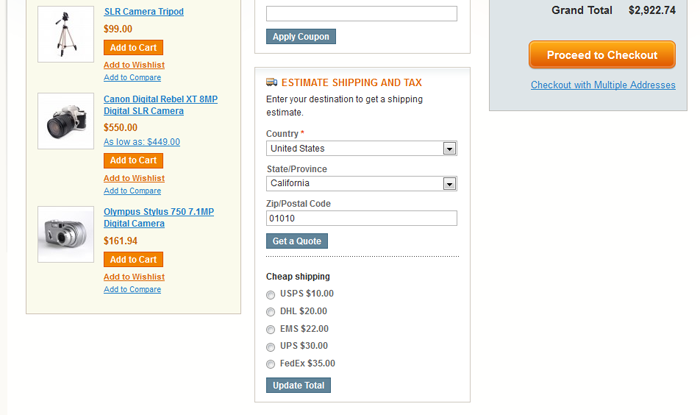Add SLR Camera Tripod to cart

click(x=133, y=47)
